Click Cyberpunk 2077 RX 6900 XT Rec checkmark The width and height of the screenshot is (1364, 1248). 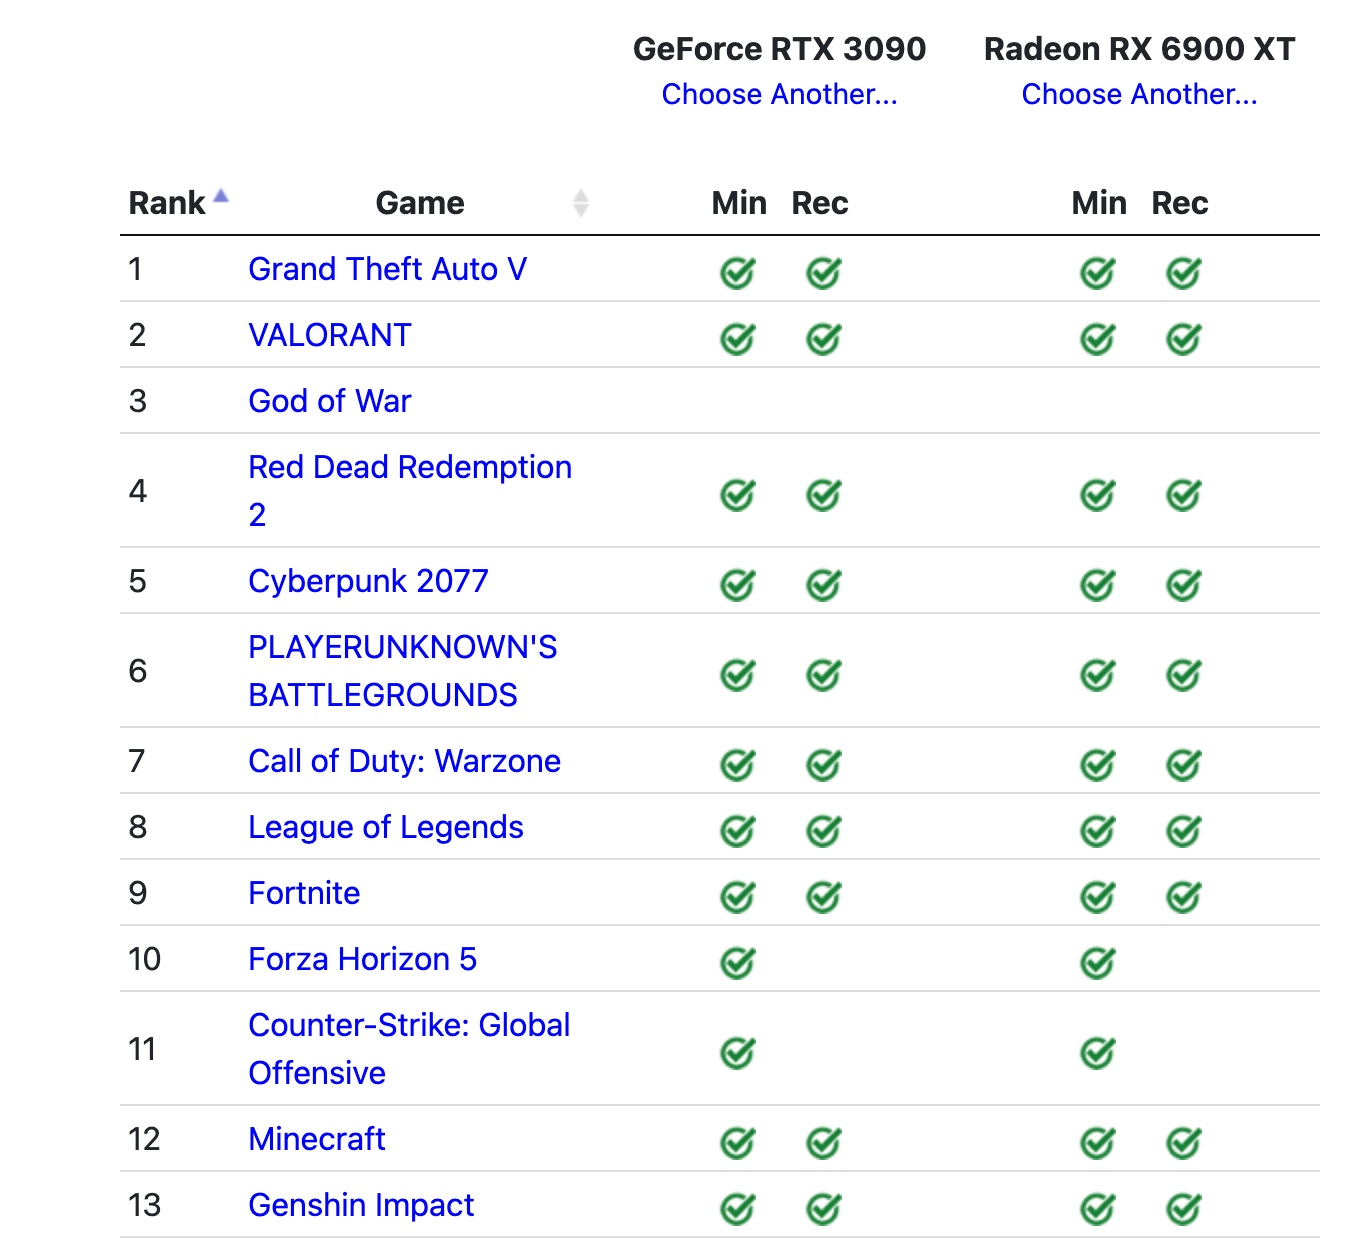[x=1184, y=584]
